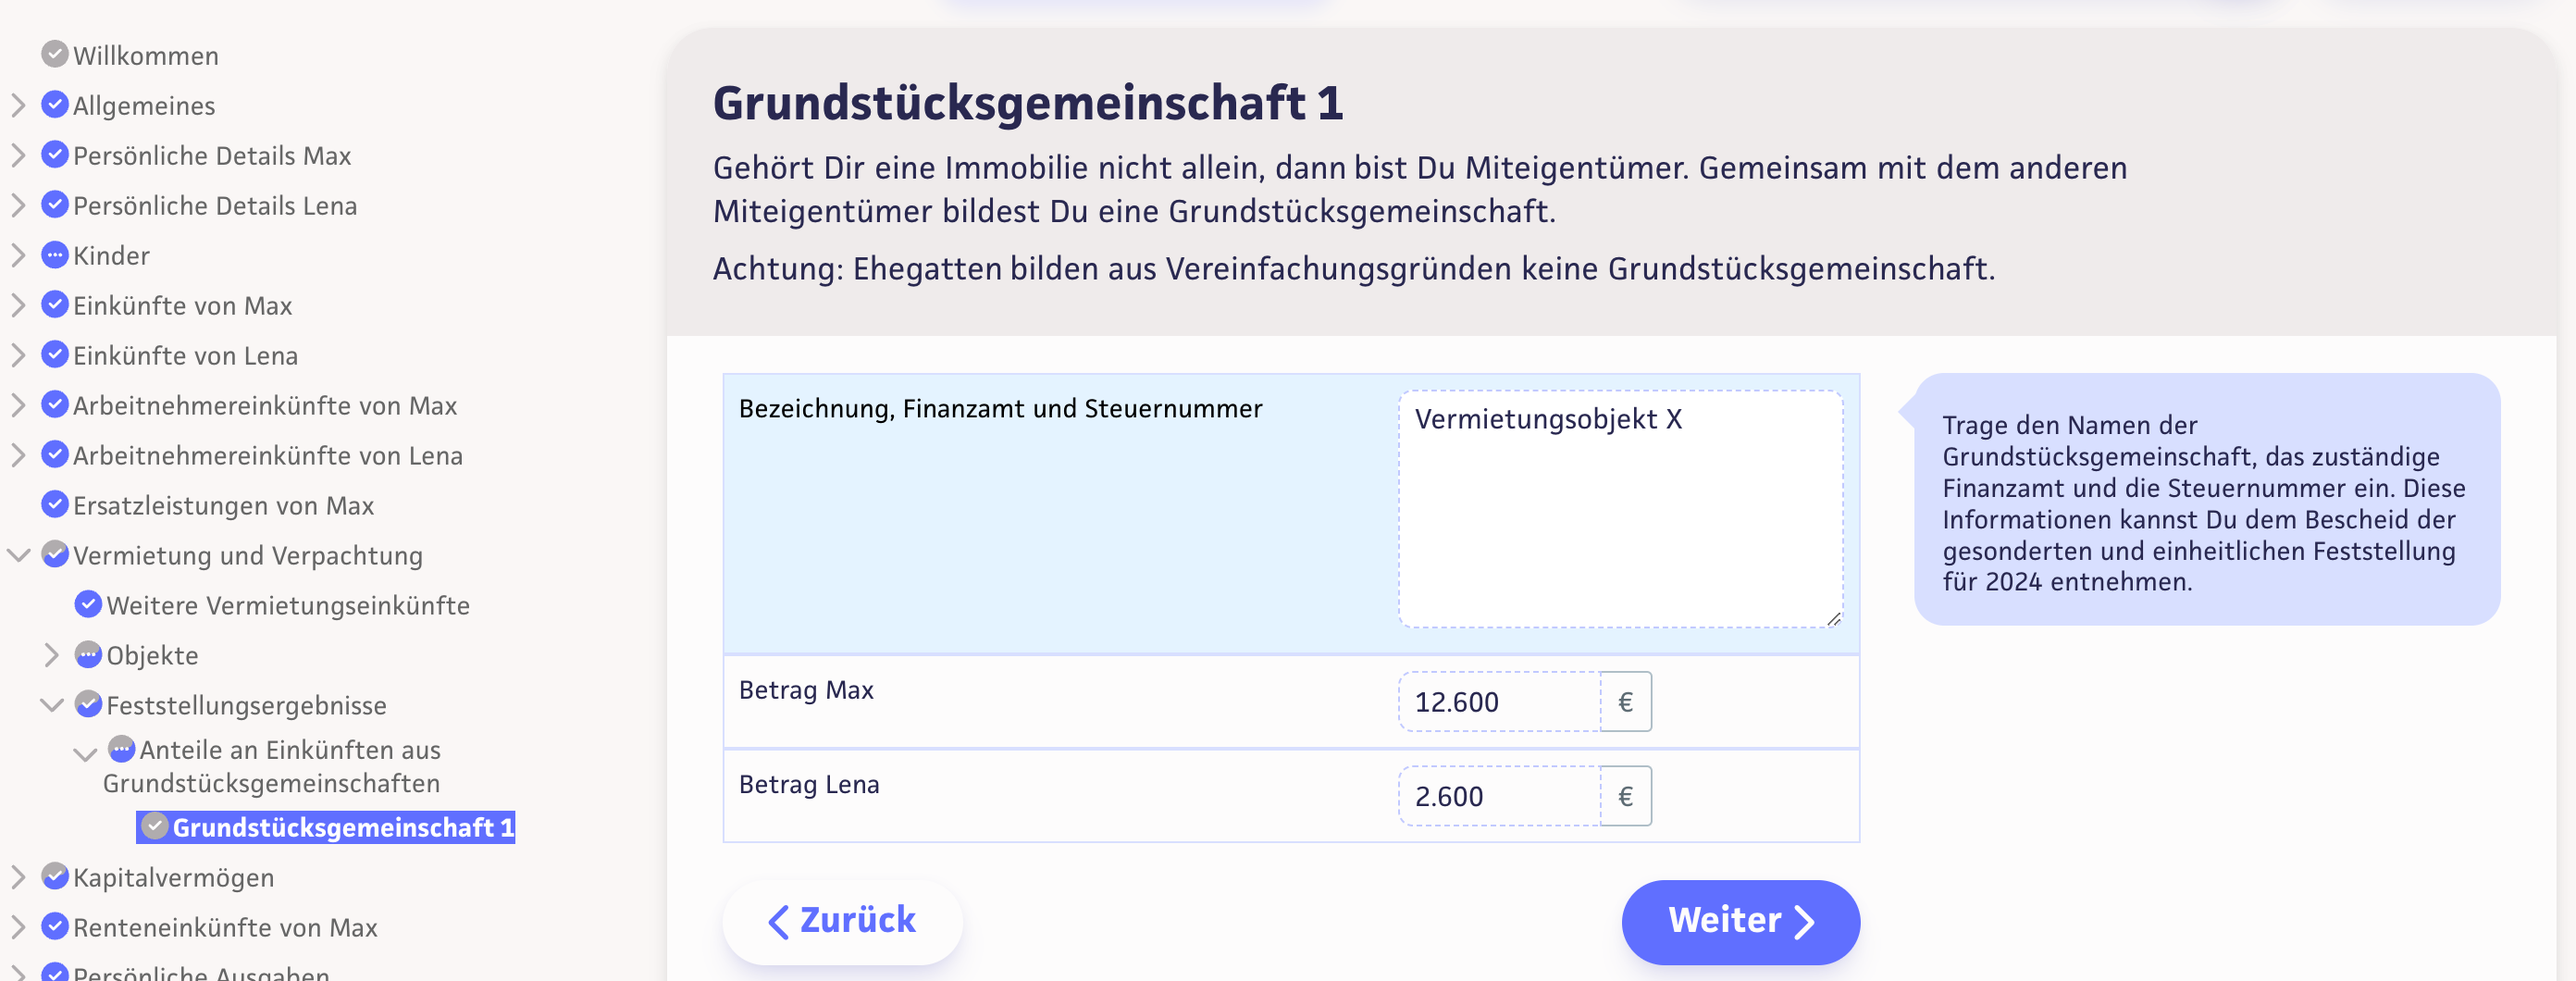Click the checkmark icon beside Weitere Vermietungseinkünfte
The width and height of the screenshot is (2576, 981).
click(88, 604)
